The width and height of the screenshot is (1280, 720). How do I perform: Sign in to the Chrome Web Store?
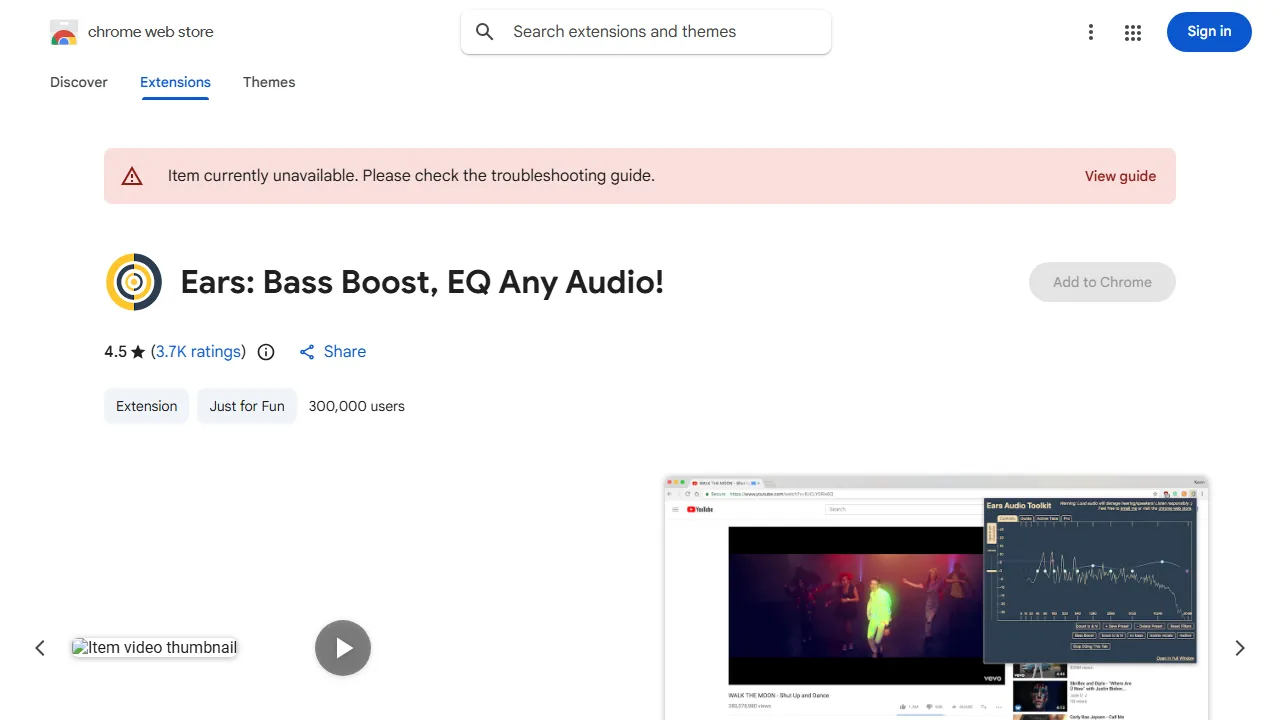tap(1209, 32)
